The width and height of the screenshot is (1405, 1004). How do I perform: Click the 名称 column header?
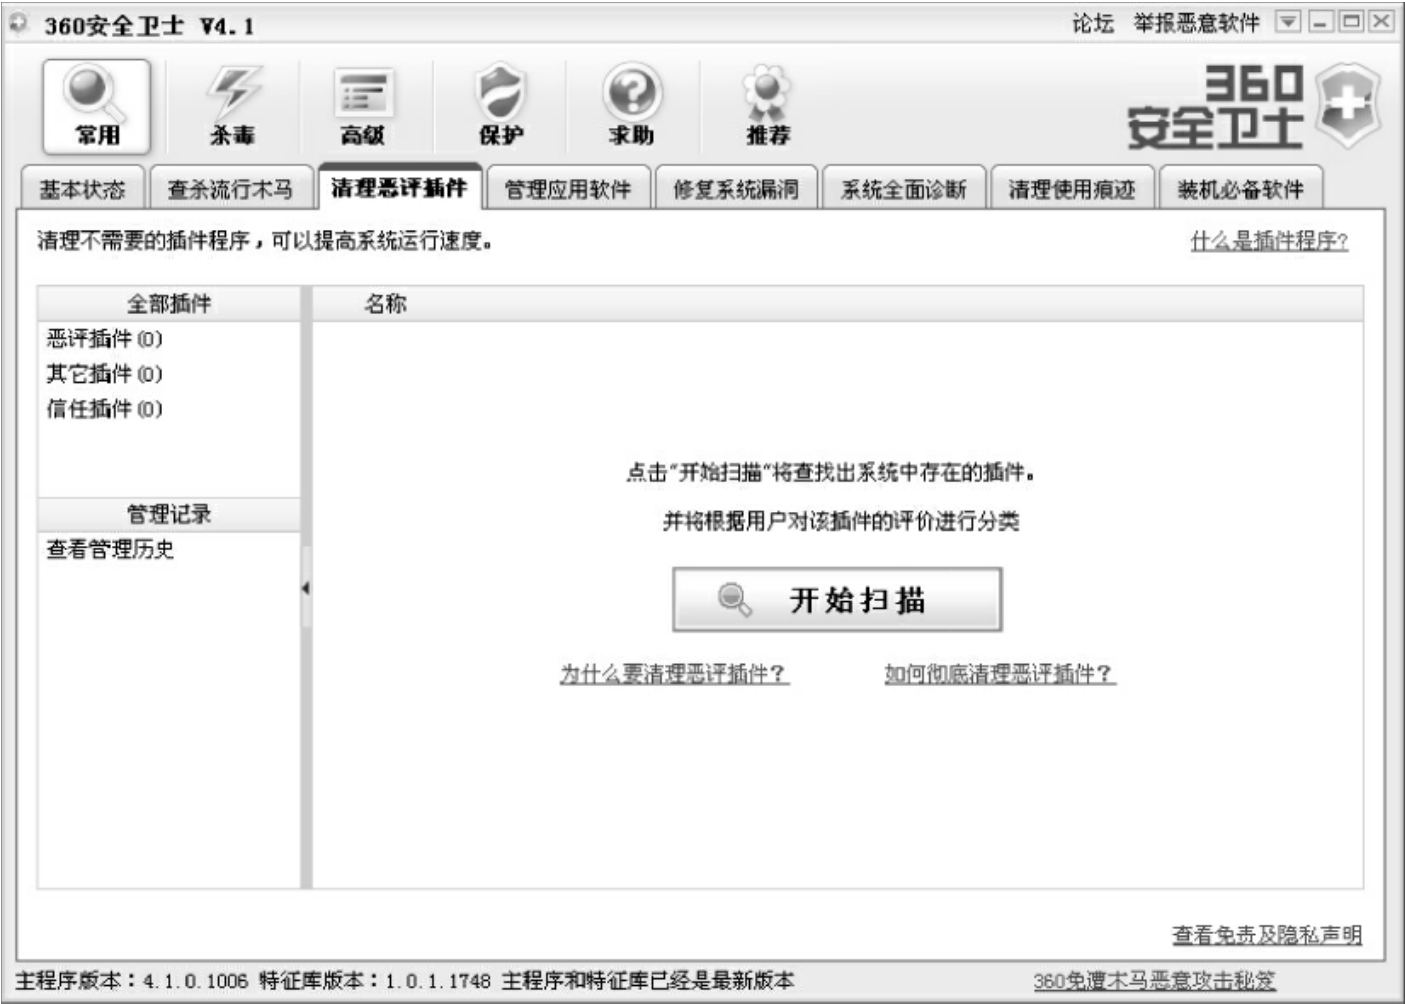click(386, 304)
